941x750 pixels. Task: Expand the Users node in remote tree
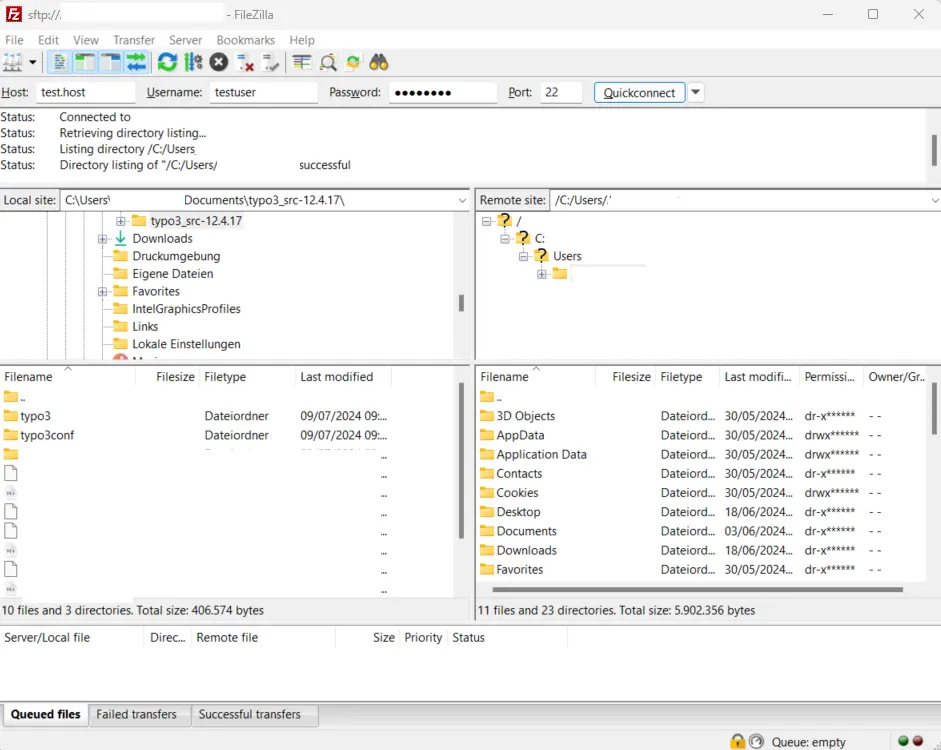pyautogui.click(x=523, y=256)
